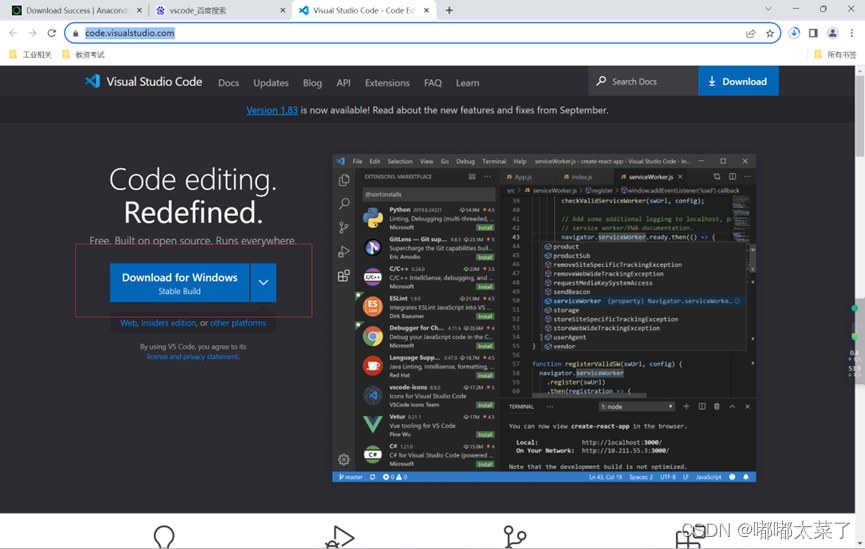Screen dimensions: 865x549
Task: Open the Chrome profile avatar
Action: pyautogui.click(x=832, y=33)
